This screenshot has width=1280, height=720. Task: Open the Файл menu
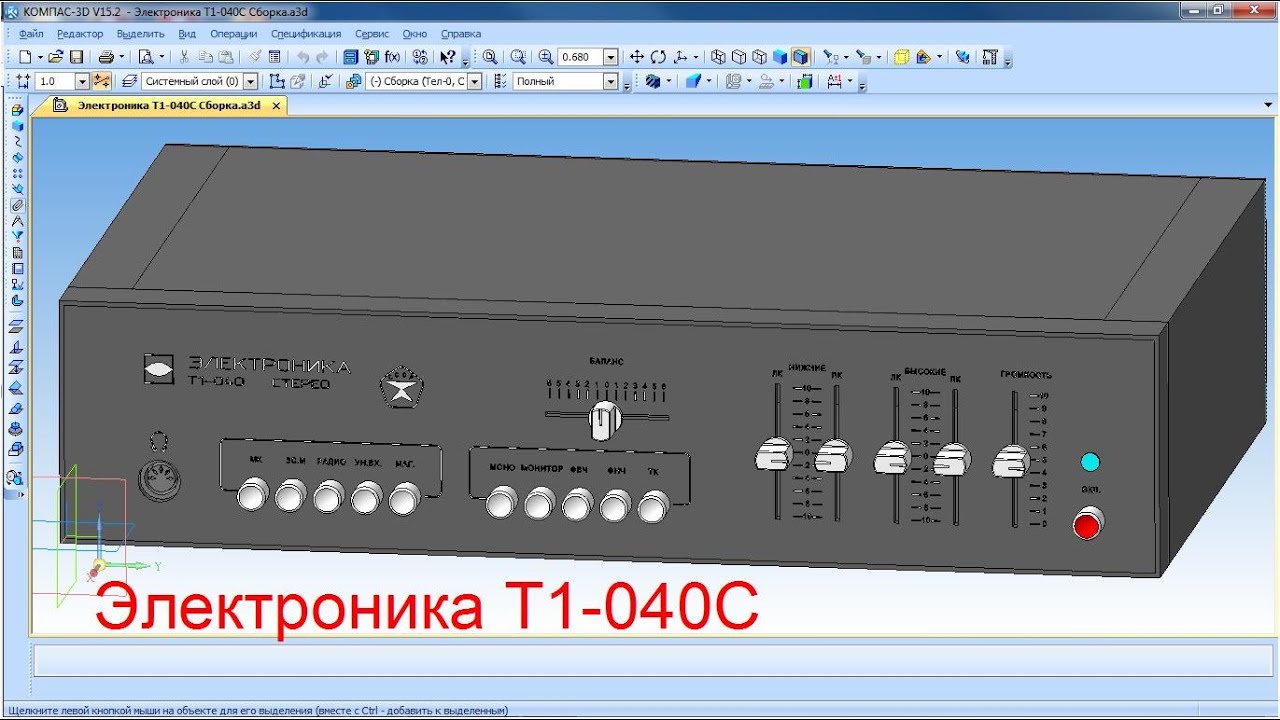tap(31, 33)
